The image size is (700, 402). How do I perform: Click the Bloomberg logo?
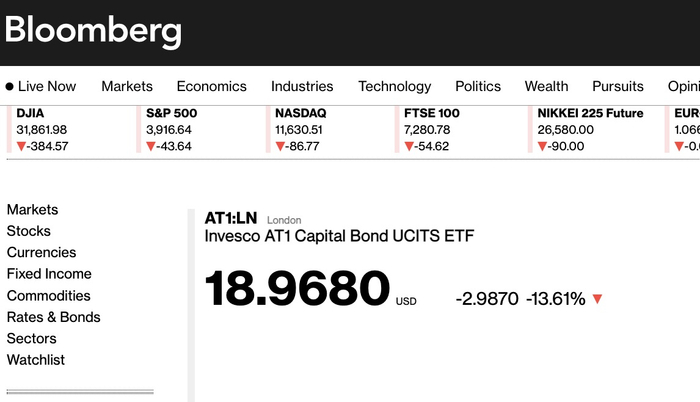point(93,31)
